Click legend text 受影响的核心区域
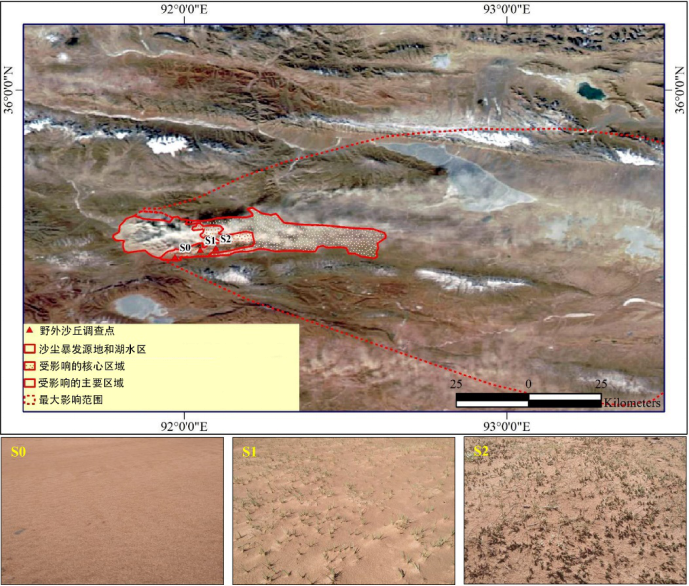The width and height of the screenshot is (689, 586). pos(82,366)
